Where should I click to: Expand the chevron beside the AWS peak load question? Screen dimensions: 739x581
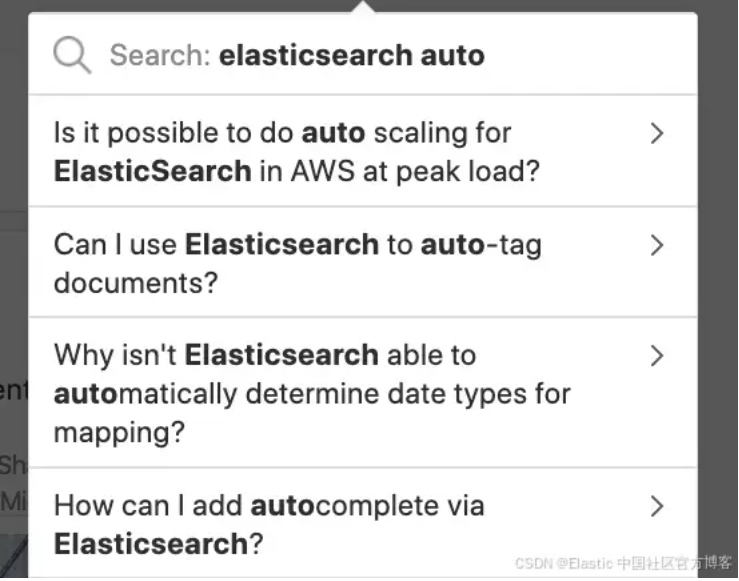(657, 134)
